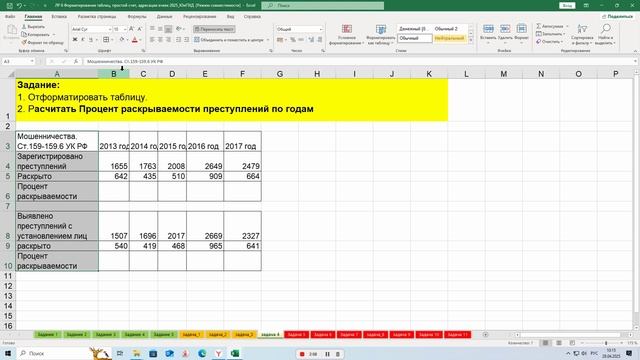Viewport: 640px width, 360px height.
Task: Apply percent style
Action: [x=293, y=40]
